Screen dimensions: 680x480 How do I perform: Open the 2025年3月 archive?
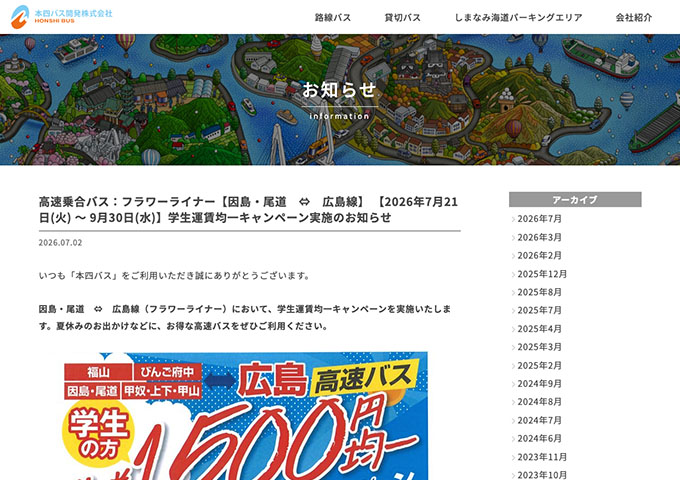(x=539, y=347)
